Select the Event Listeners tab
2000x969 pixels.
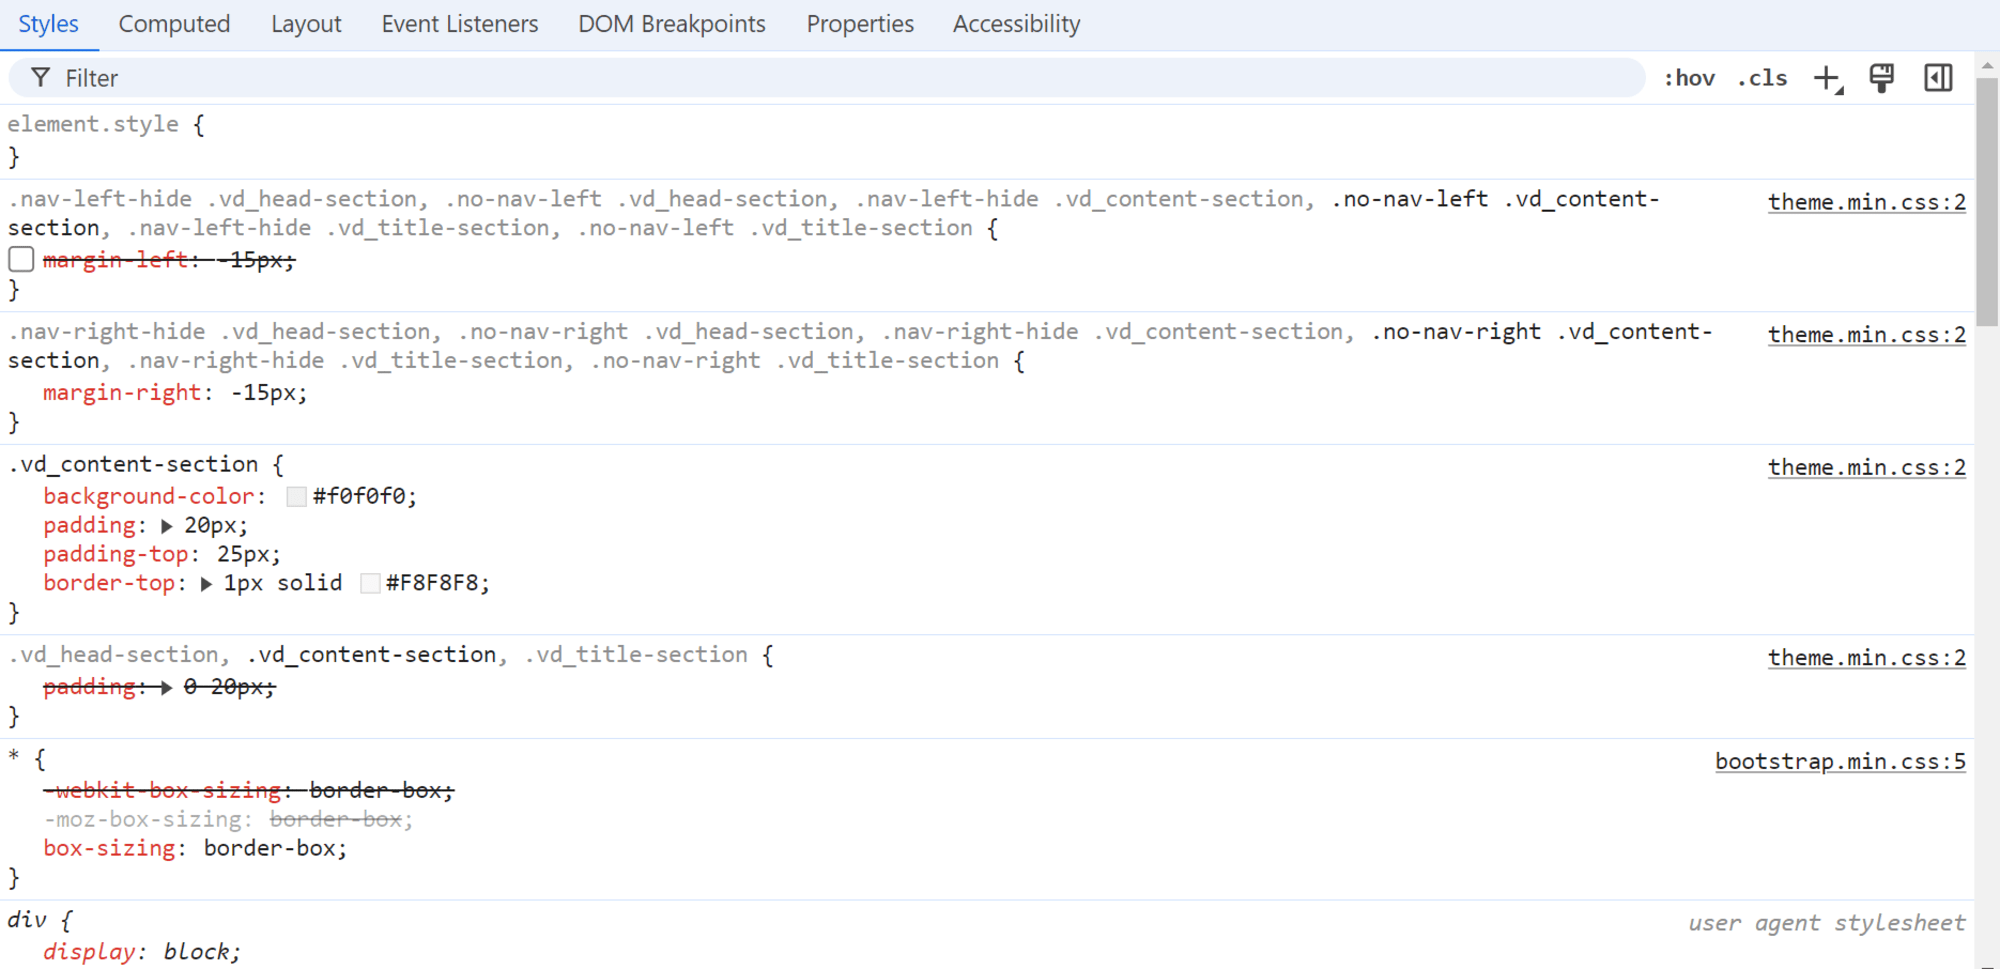(x=459, y=23)
